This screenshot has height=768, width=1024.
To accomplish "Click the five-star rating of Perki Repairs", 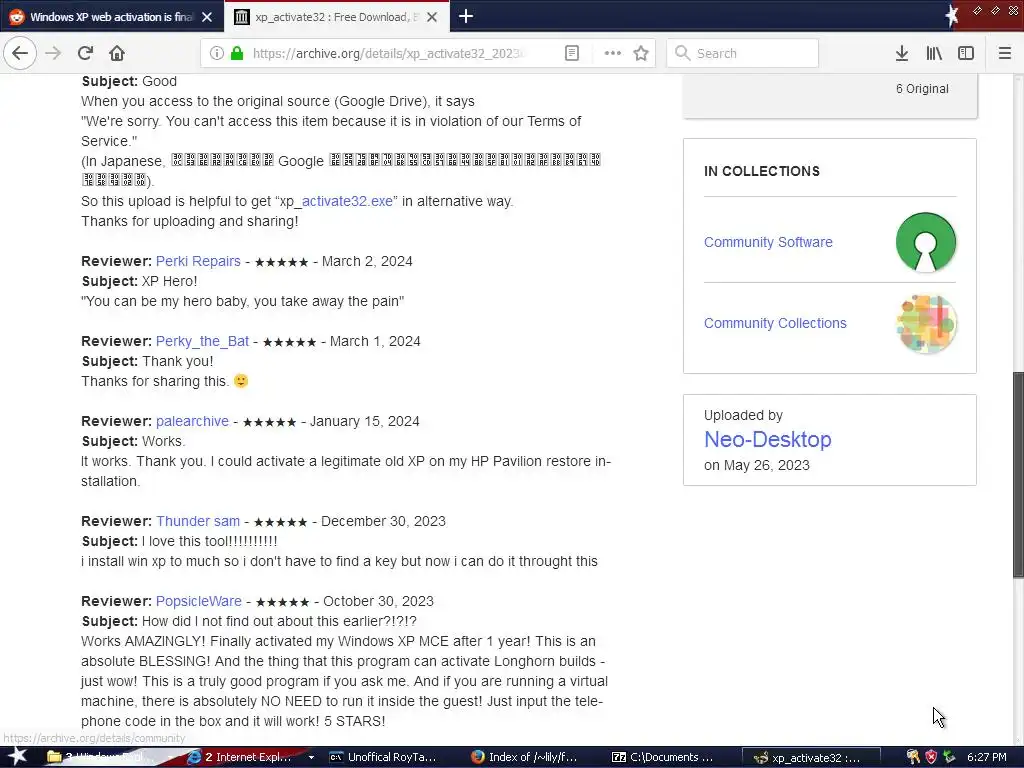I will tap(281, 262).
